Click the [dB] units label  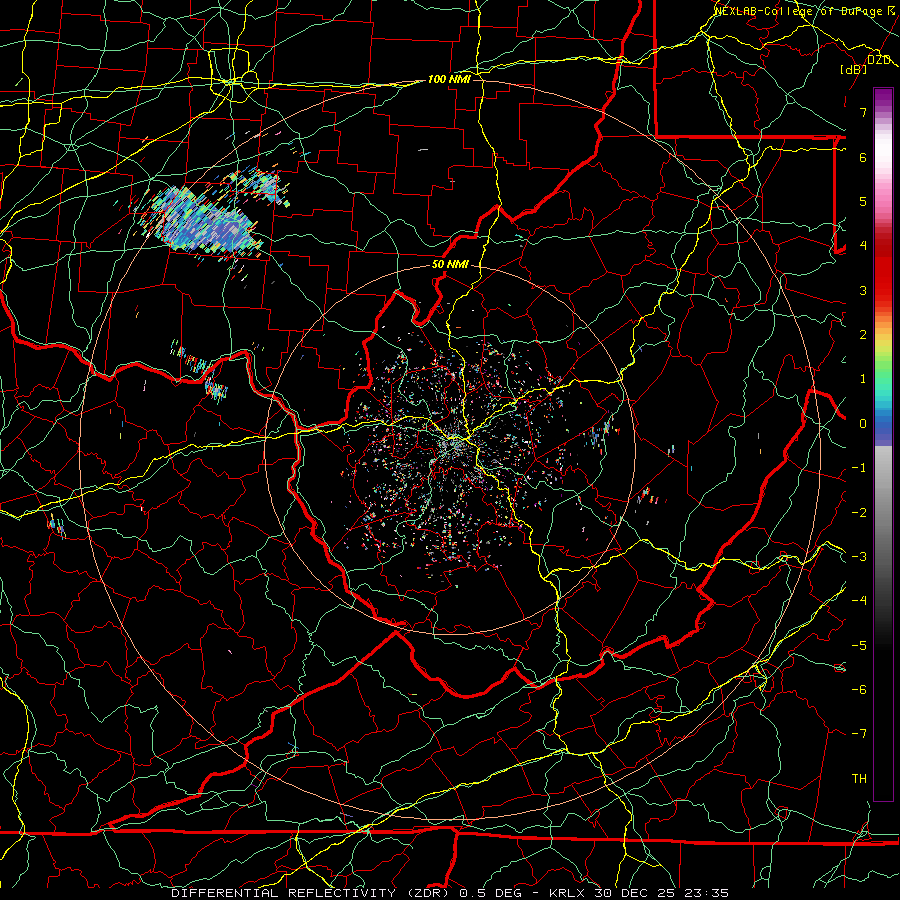point(854,69)
